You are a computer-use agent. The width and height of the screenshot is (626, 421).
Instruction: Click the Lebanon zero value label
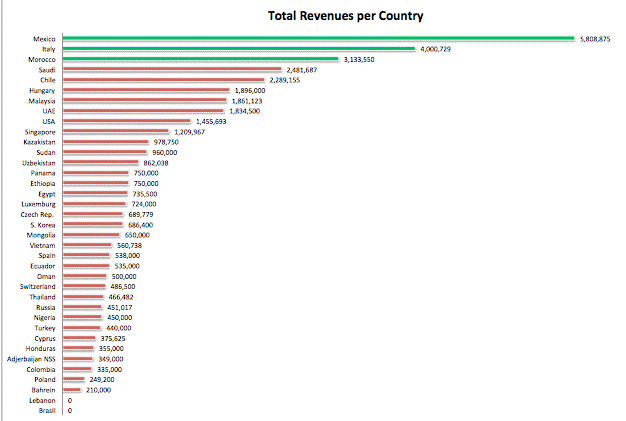click(70, 400)
